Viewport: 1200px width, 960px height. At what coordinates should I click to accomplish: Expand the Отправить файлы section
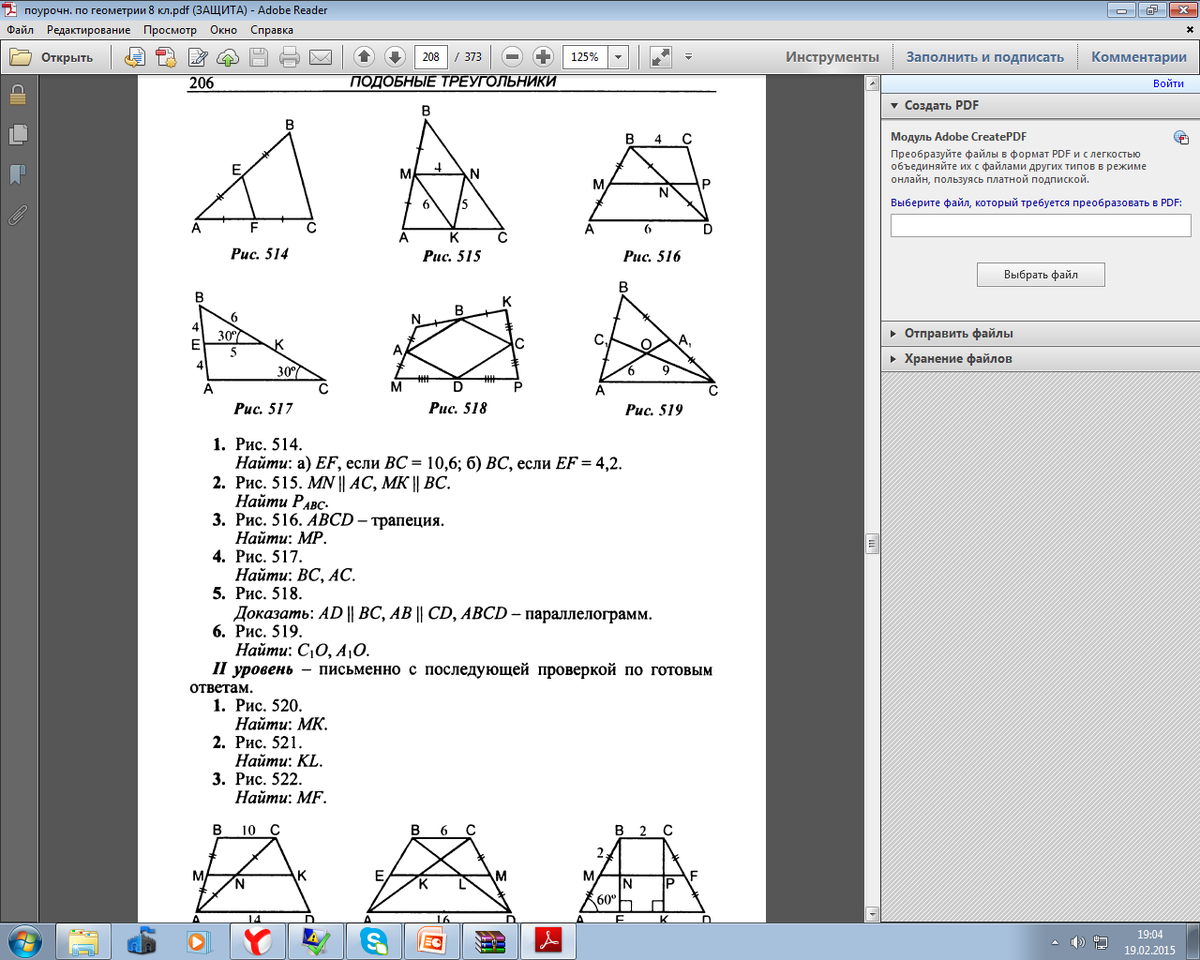(1040, 334)
